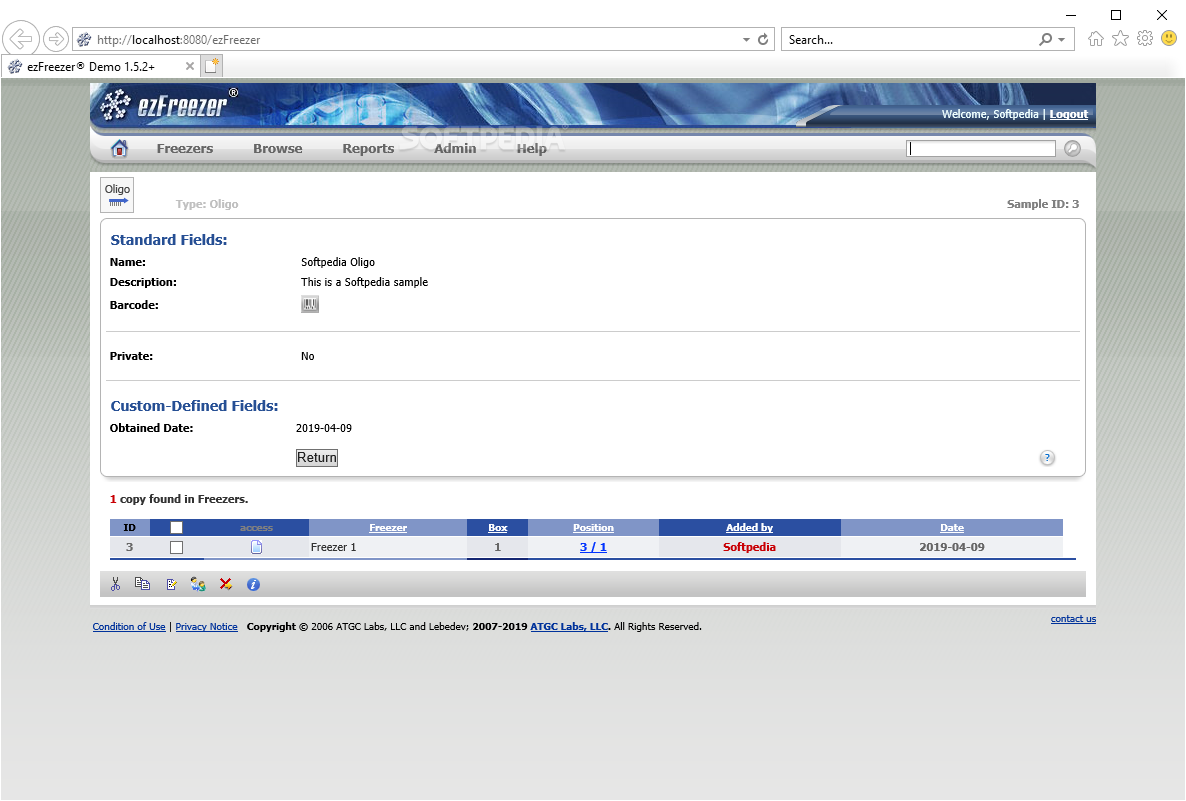Open the barcode image icon
The width and height of the screenshot is (1186, 801).
[310, 305]
